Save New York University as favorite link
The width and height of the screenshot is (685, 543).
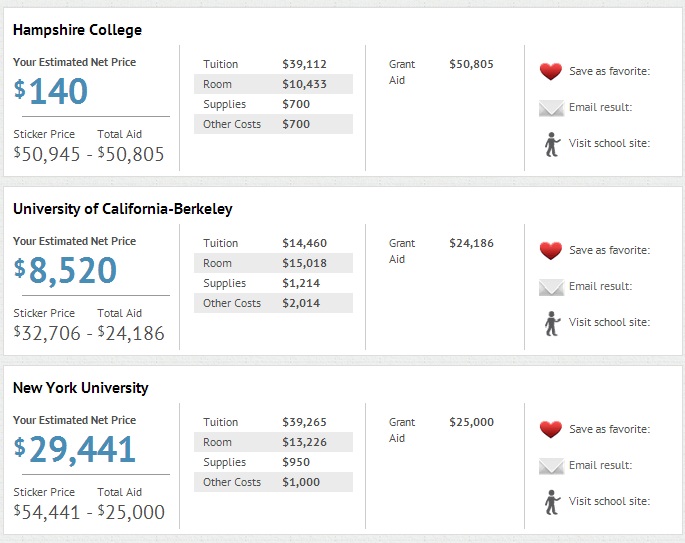(609, 429)
